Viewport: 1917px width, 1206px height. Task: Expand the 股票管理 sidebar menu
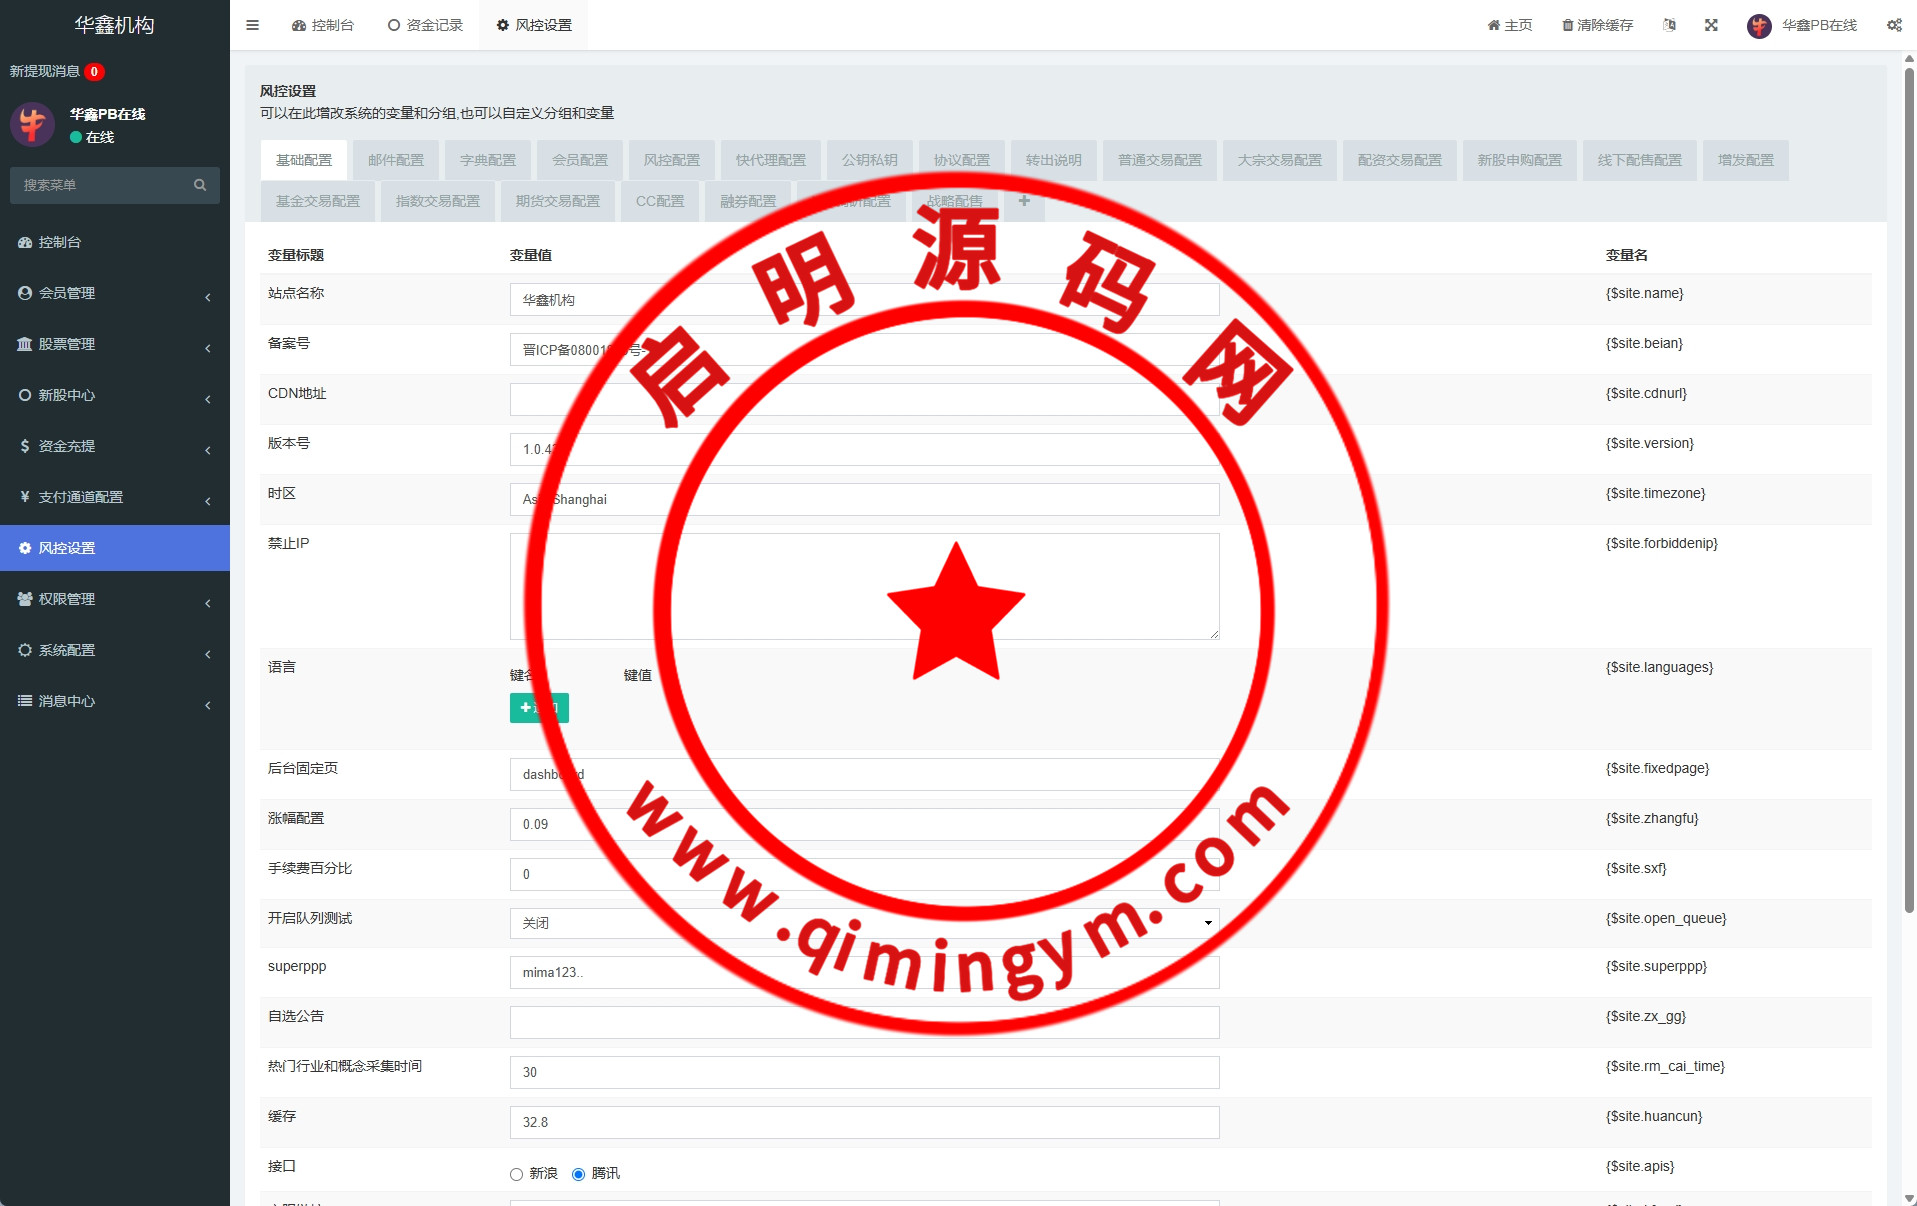point(114,344)
